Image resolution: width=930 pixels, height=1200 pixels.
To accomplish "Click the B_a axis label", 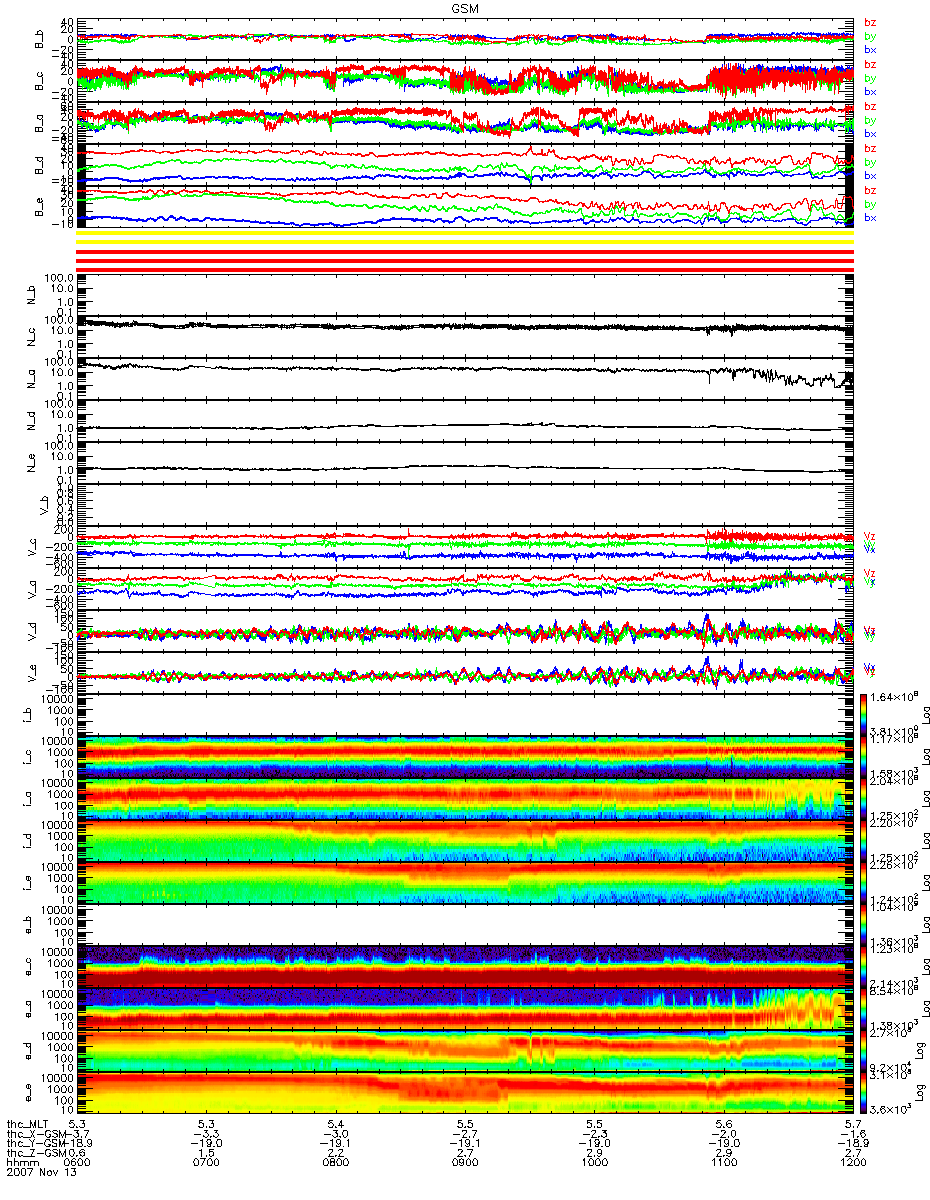I will [39, 123].
